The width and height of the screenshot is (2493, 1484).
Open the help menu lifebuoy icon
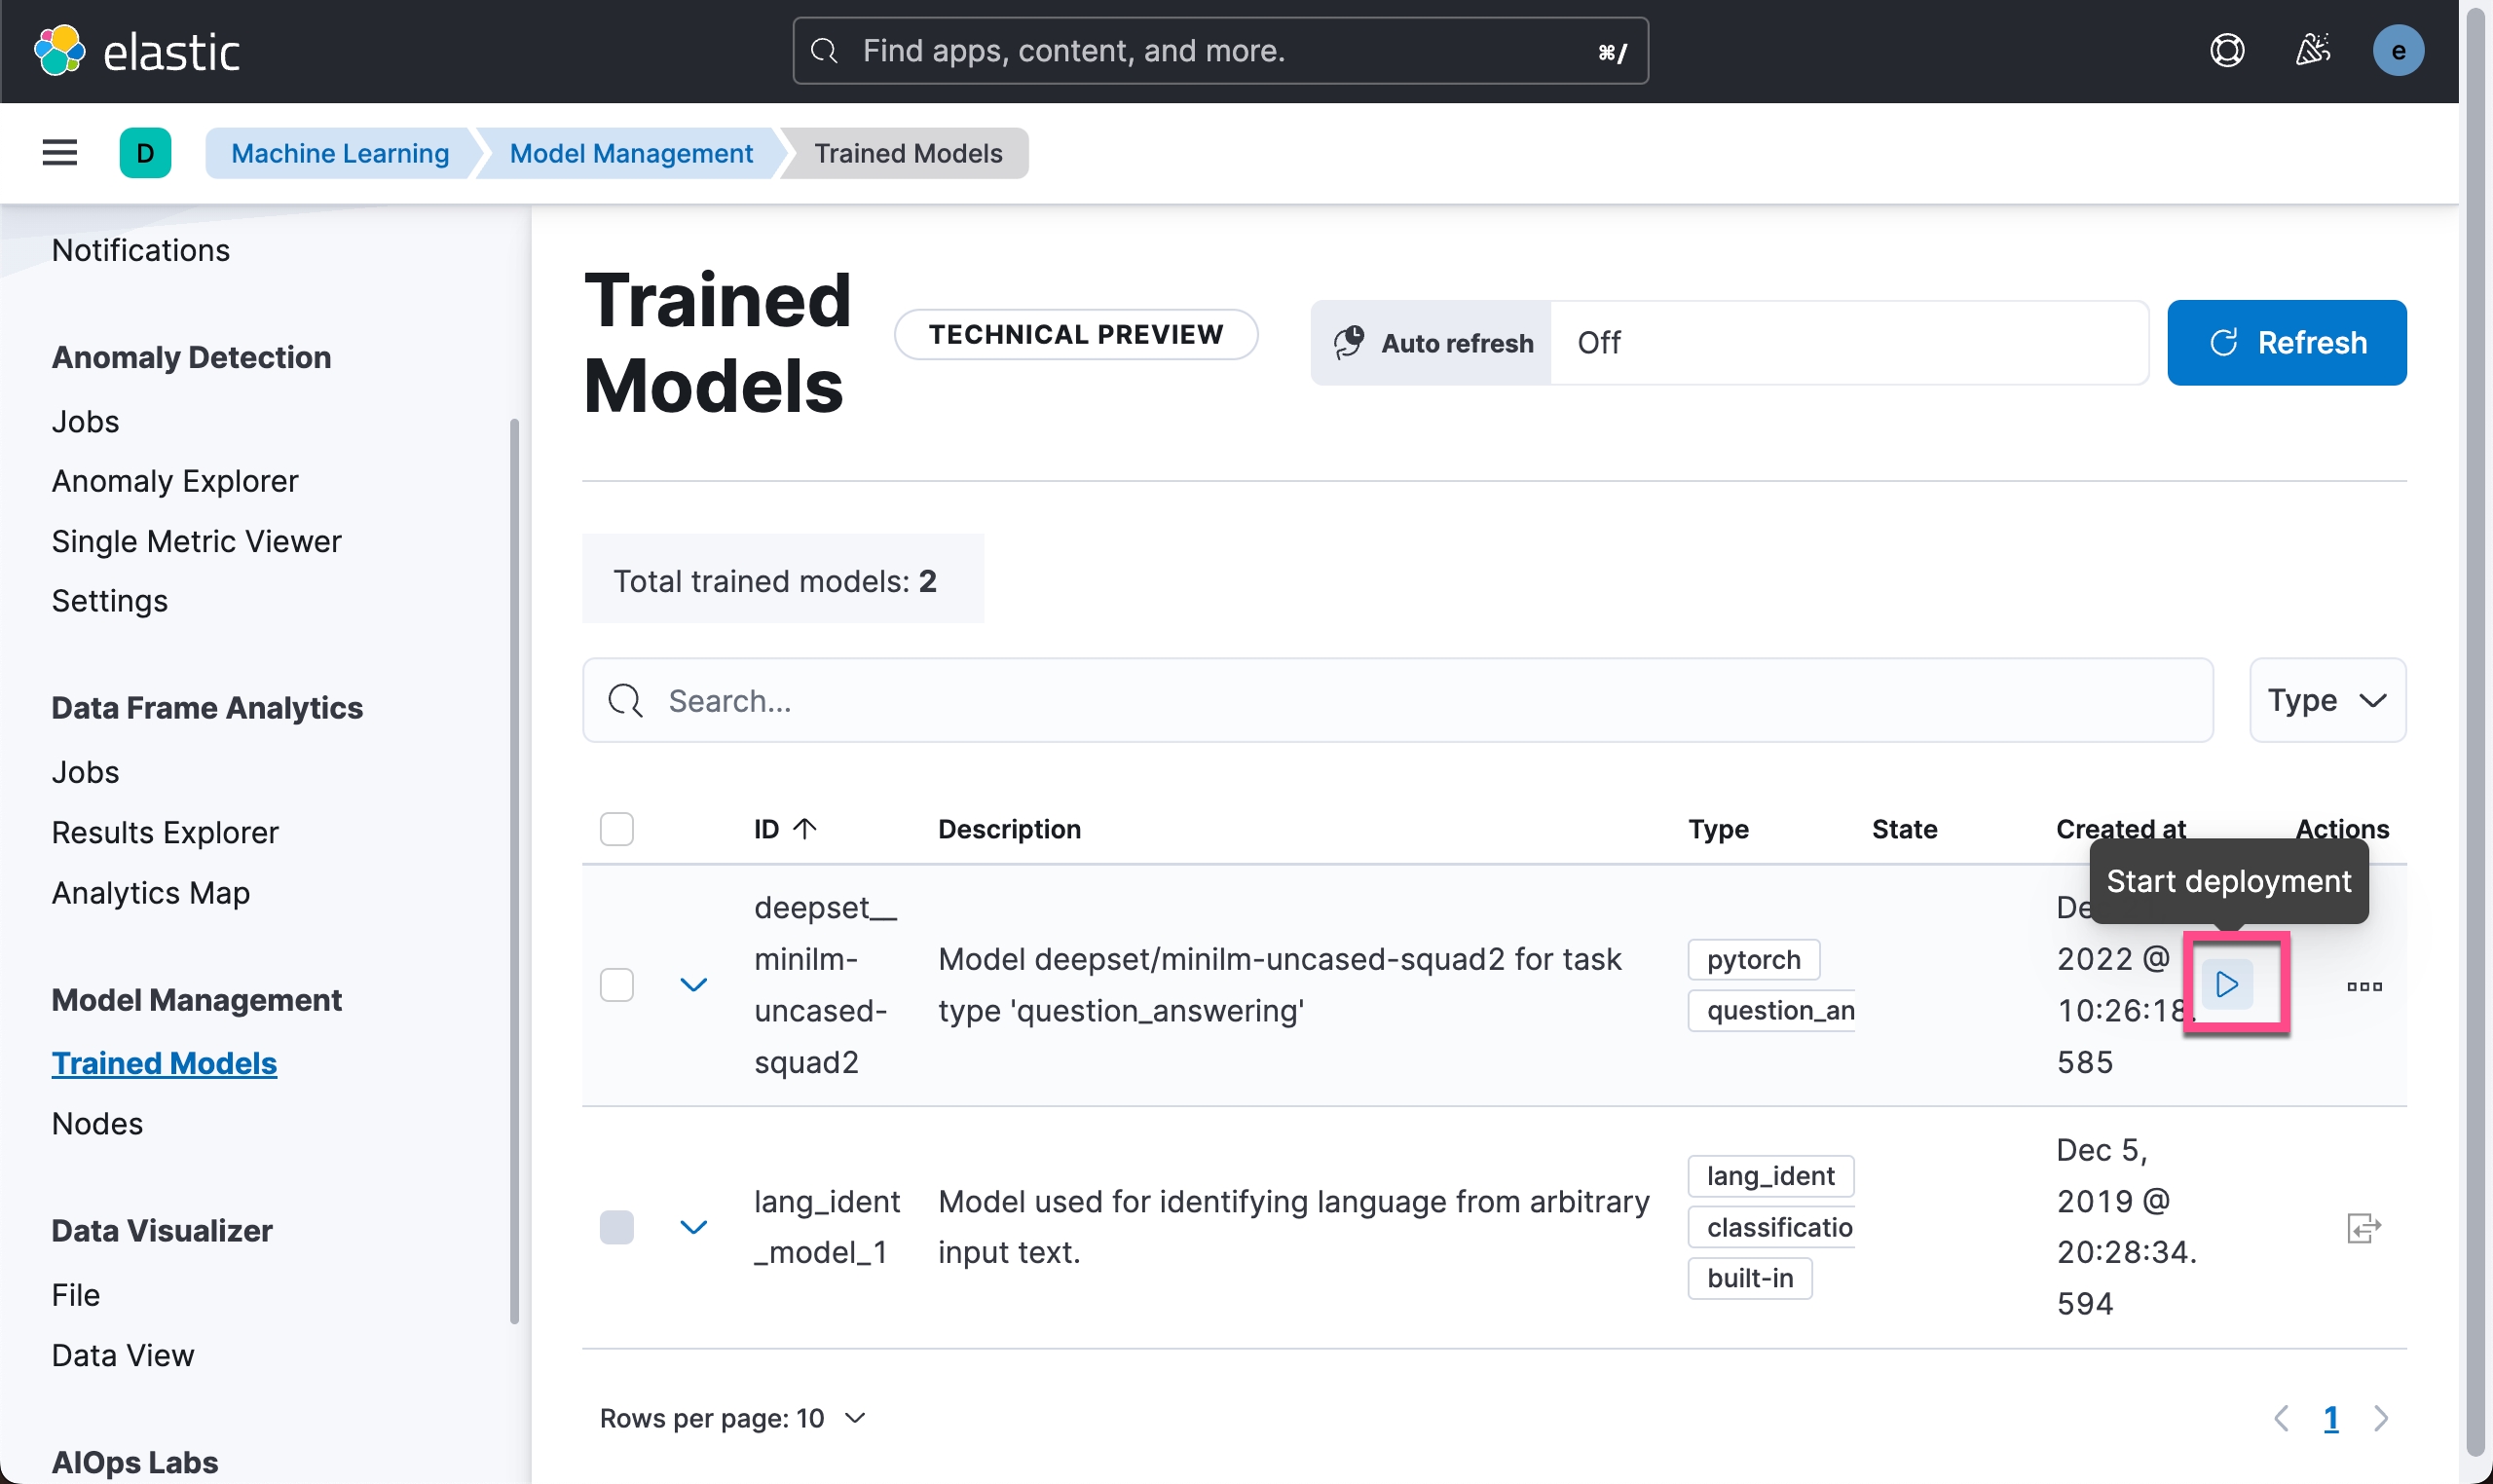click(x=2227, y=50)
